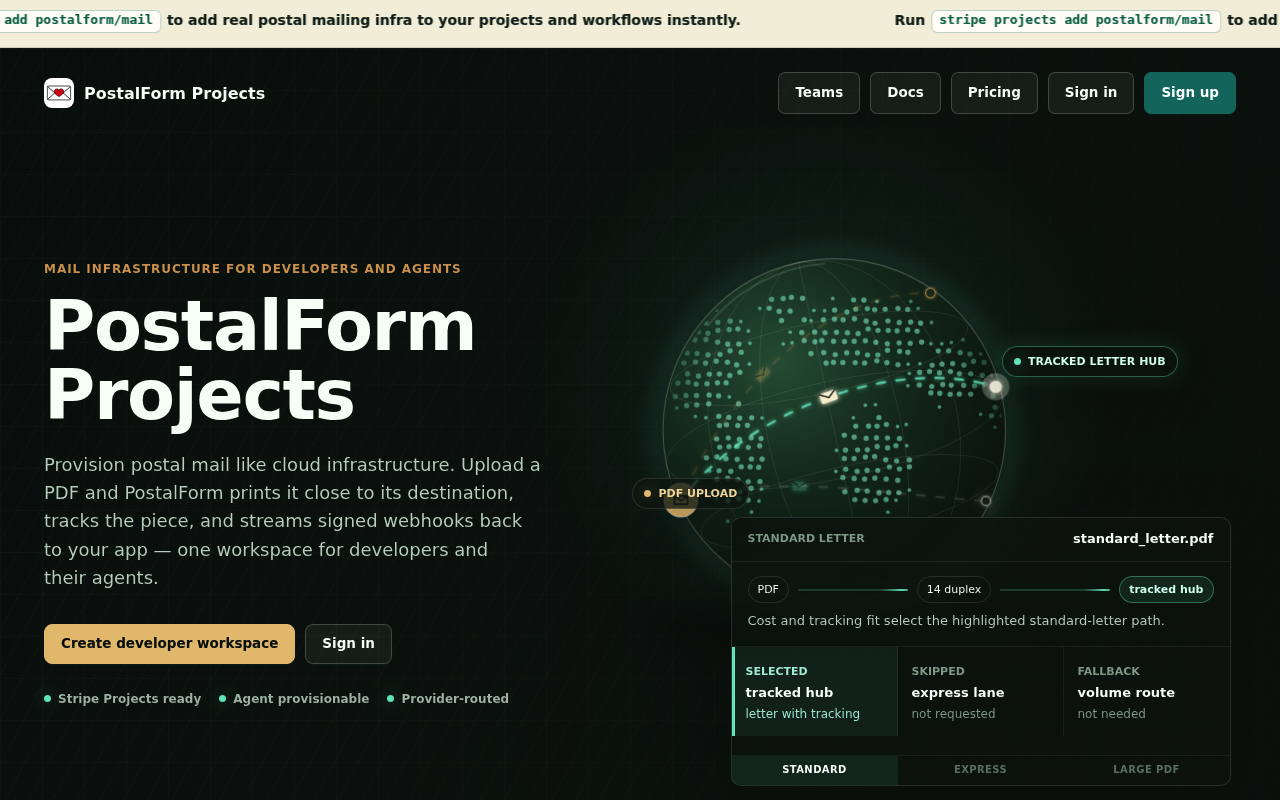Image resolution: width=1280 pixels, height=800 pixels.
Task: Select the STANDARD tab
Action: point(814,770)
